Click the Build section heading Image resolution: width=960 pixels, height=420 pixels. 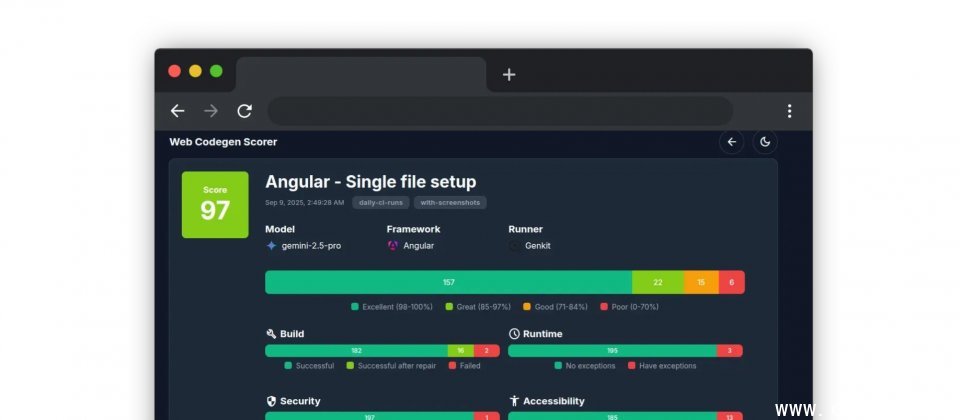coord(292,334)
